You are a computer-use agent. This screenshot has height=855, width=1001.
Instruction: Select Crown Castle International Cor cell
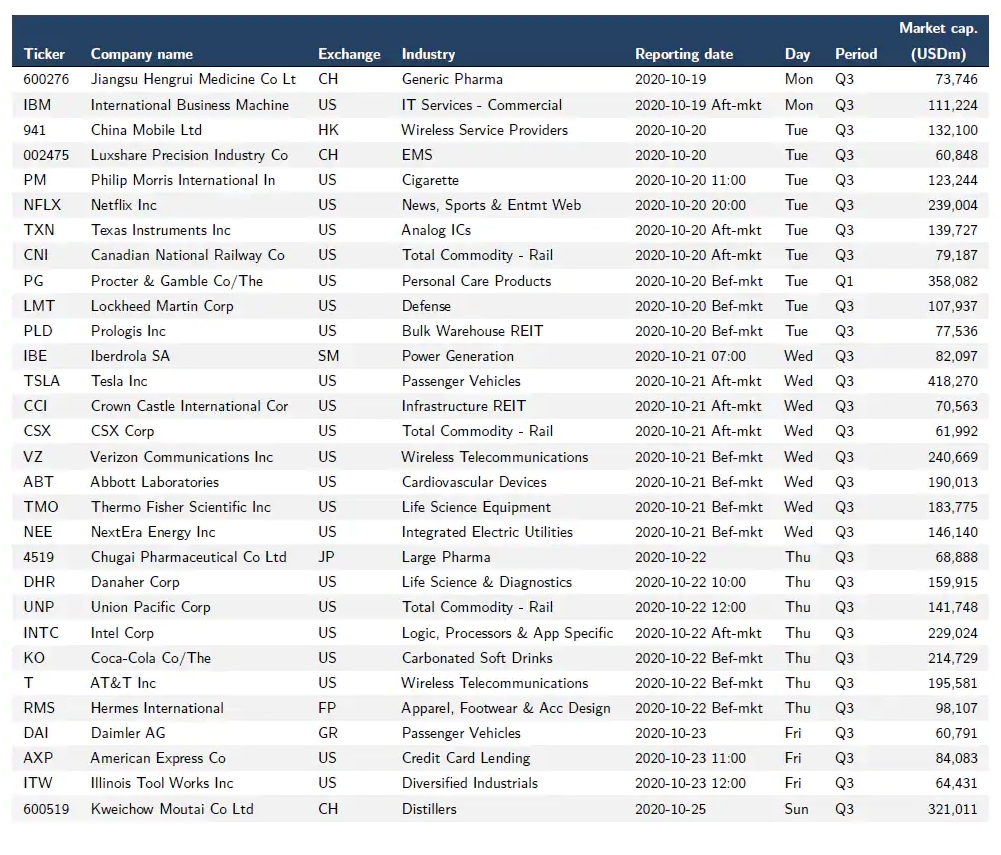(189, 406)
